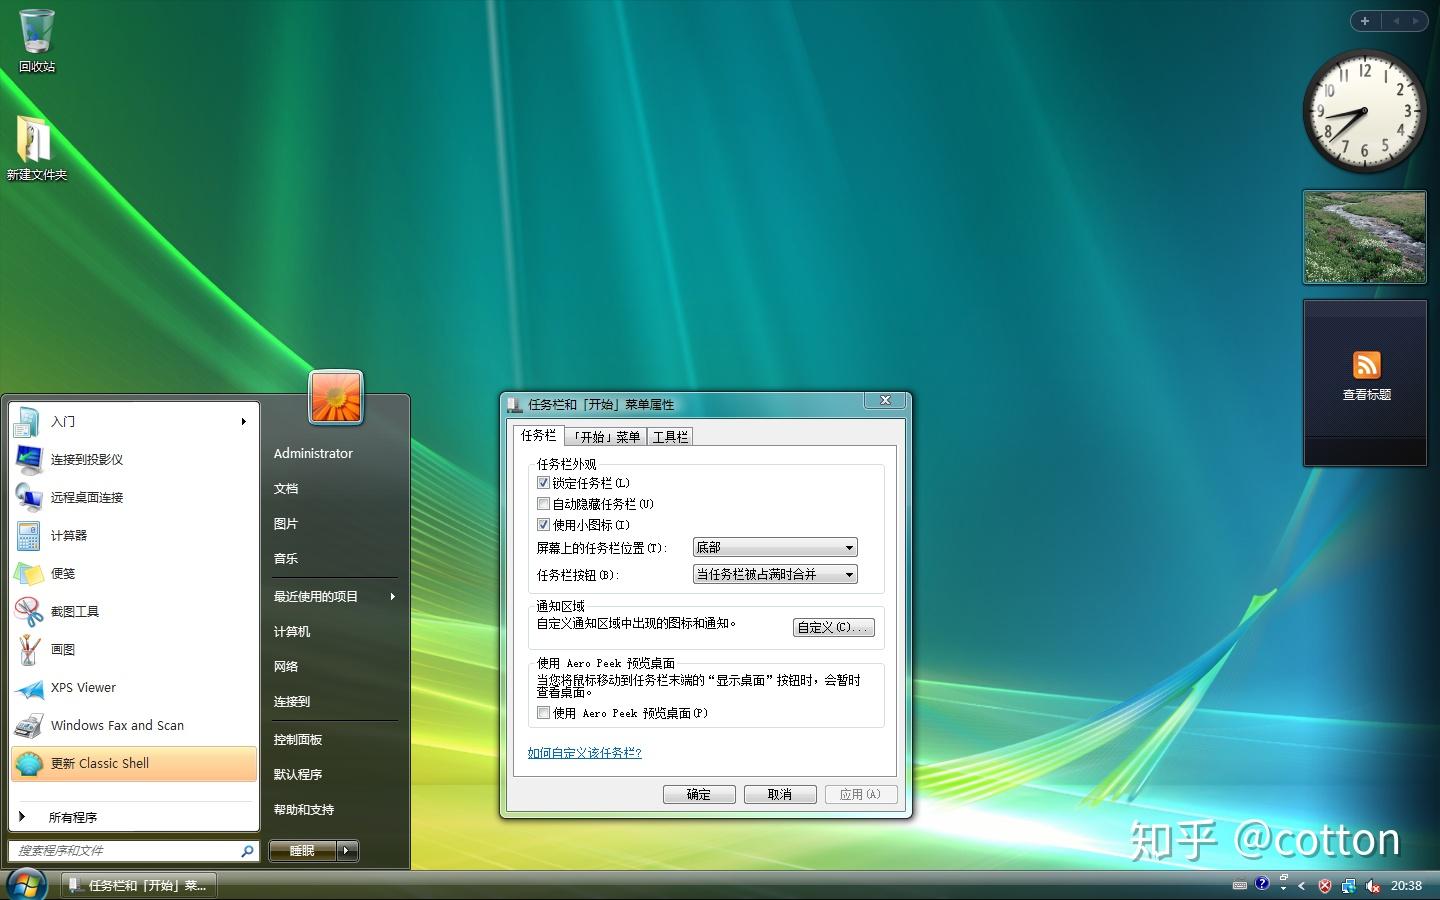Open Paint (画图)
Viewport: 1440px width, 900px height.
click(61, 649)
